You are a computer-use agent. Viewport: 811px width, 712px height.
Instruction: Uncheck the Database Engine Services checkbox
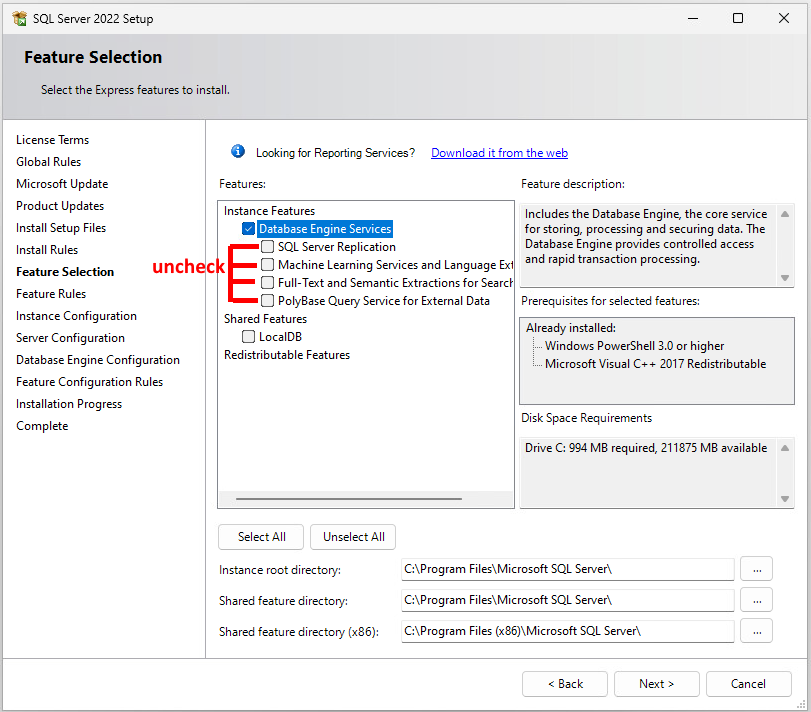(249, 229)
